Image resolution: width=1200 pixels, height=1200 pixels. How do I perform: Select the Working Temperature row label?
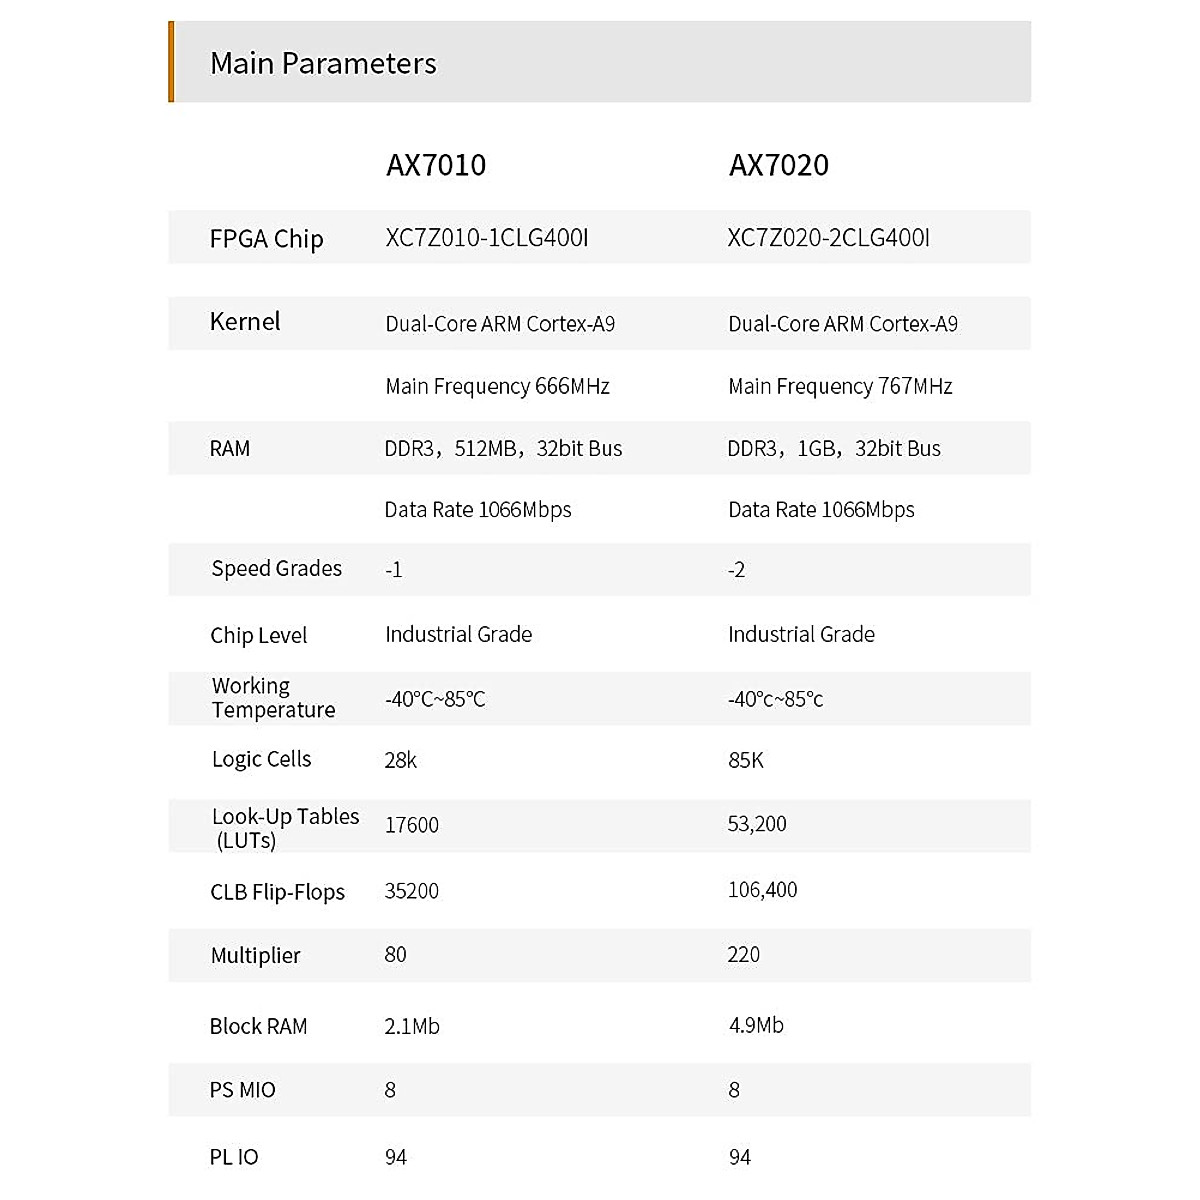point(272,698)
